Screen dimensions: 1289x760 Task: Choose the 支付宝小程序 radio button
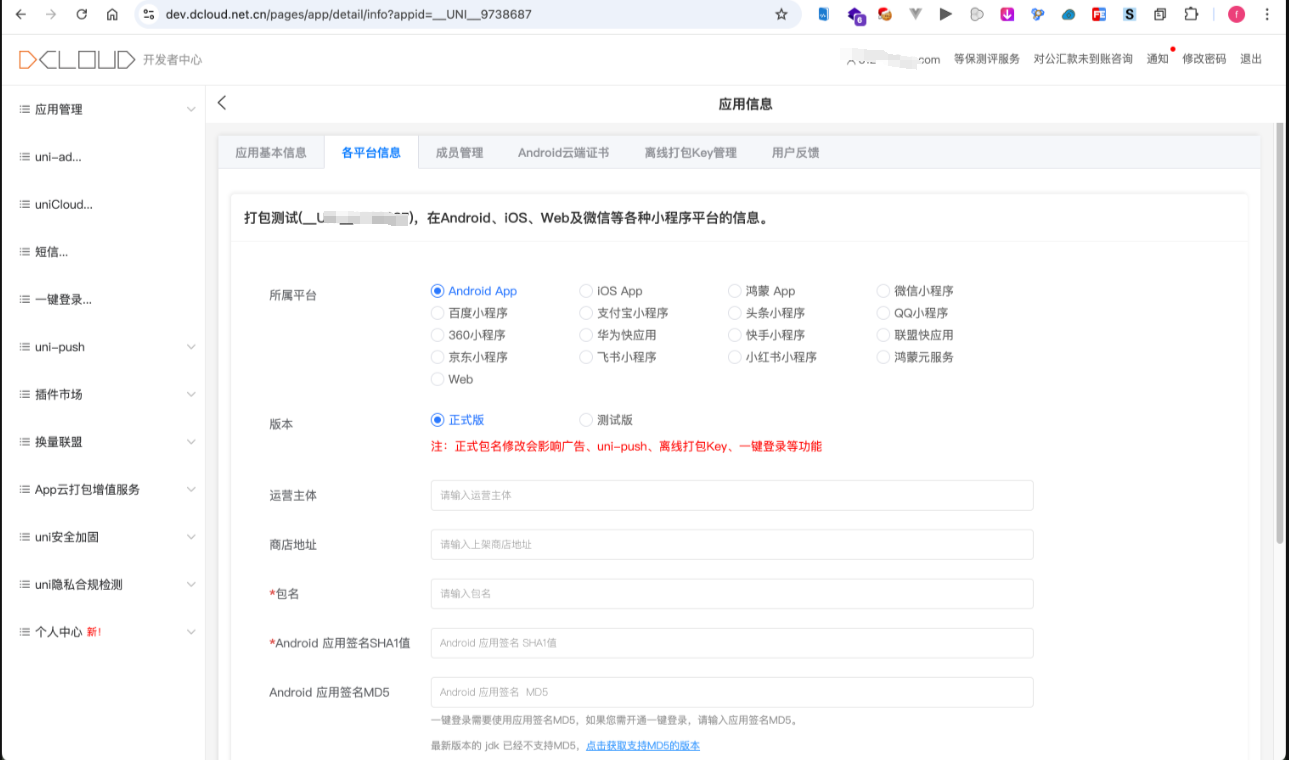pos(586,313)
